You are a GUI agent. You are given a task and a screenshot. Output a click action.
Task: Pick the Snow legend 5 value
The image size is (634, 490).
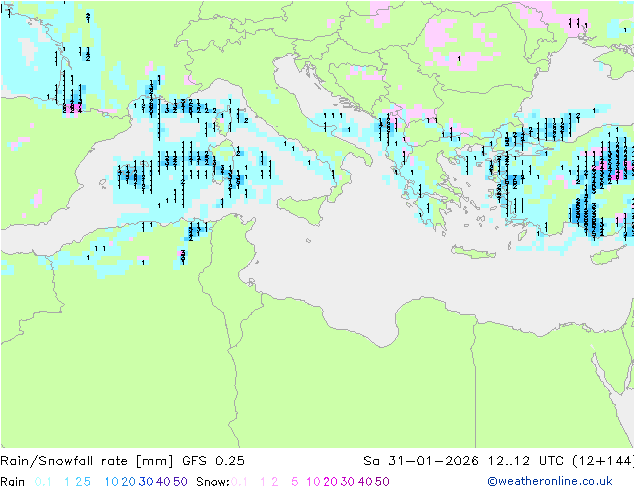click(295, 482)
